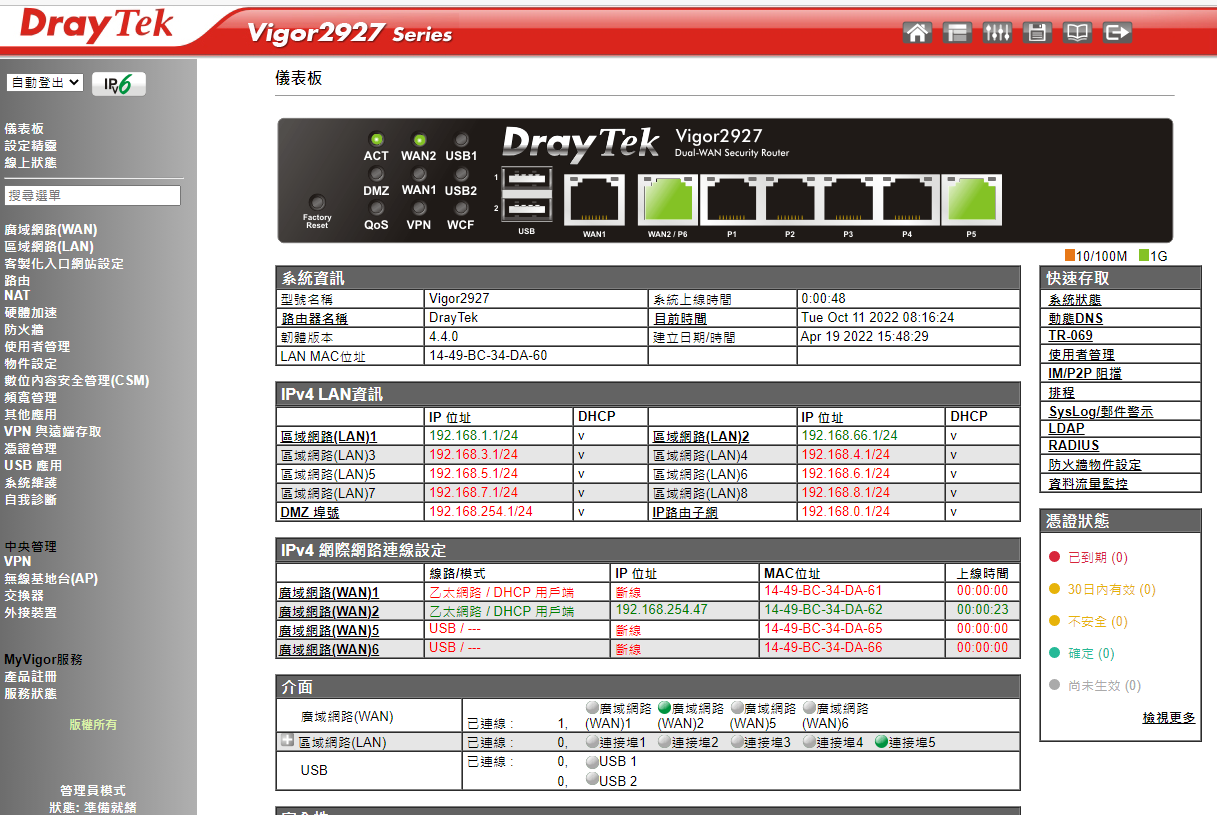1217x815 pixels.
Task: Open the sliders settings icon in the header
Action: coord(997,33)
